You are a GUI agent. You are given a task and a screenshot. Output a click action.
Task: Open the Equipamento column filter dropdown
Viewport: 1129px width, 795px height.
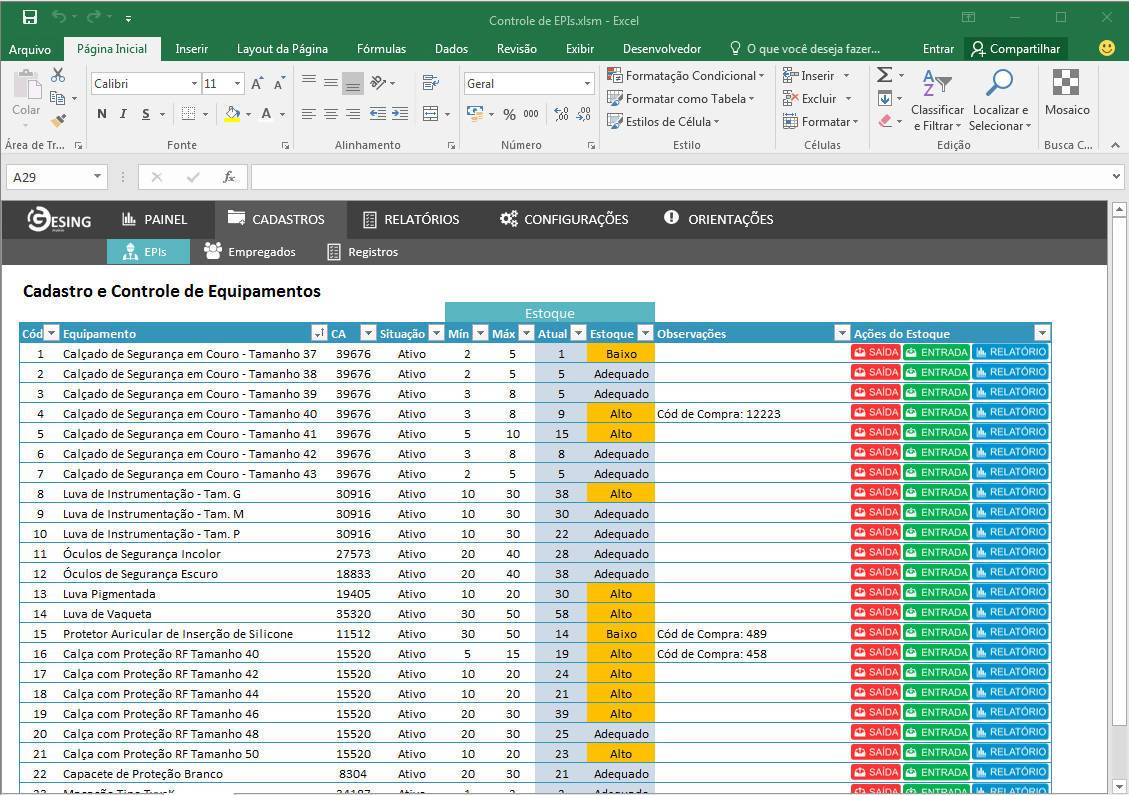click(319, 334)
